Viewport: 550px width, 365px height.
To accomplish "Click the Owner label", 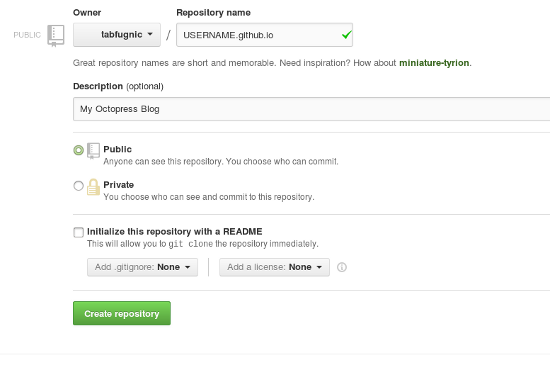I will pyautogui.click(x=87, y=13).
